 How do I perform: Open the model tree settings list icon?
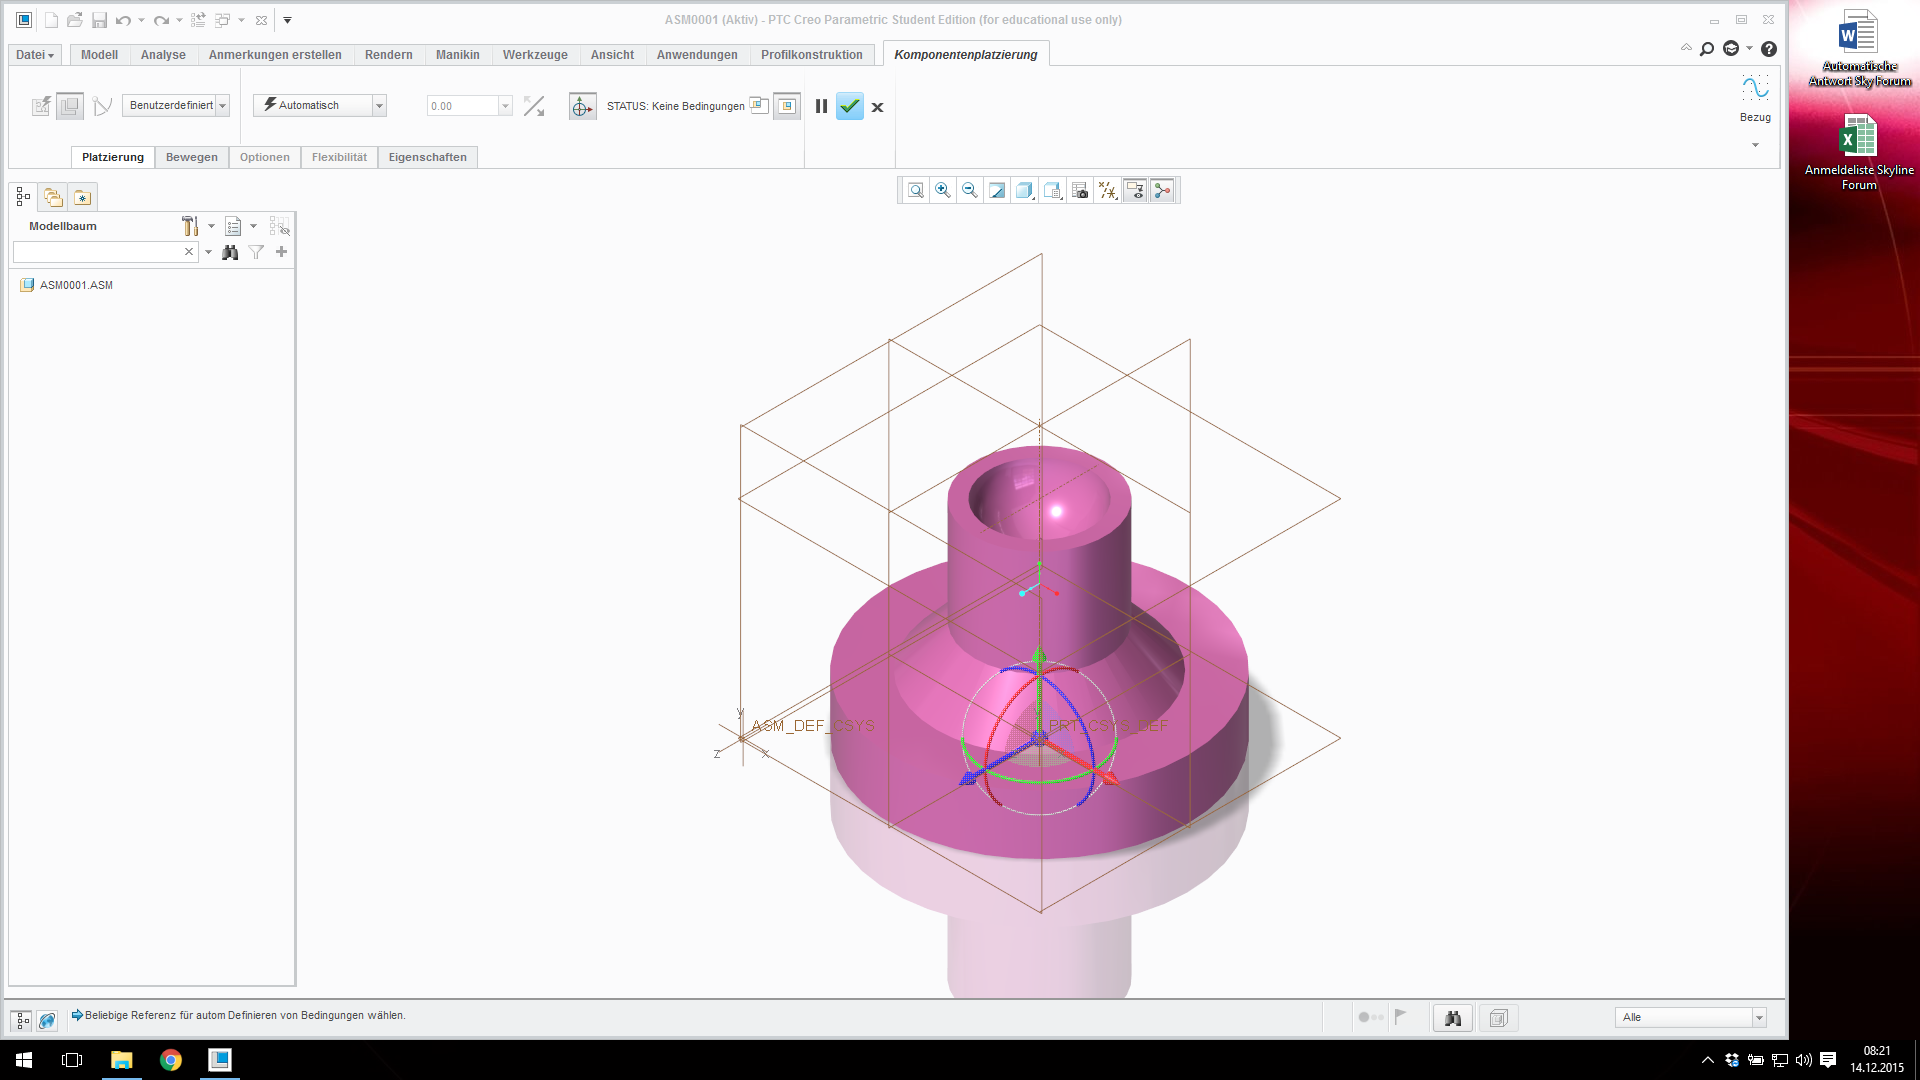point(235,226)
